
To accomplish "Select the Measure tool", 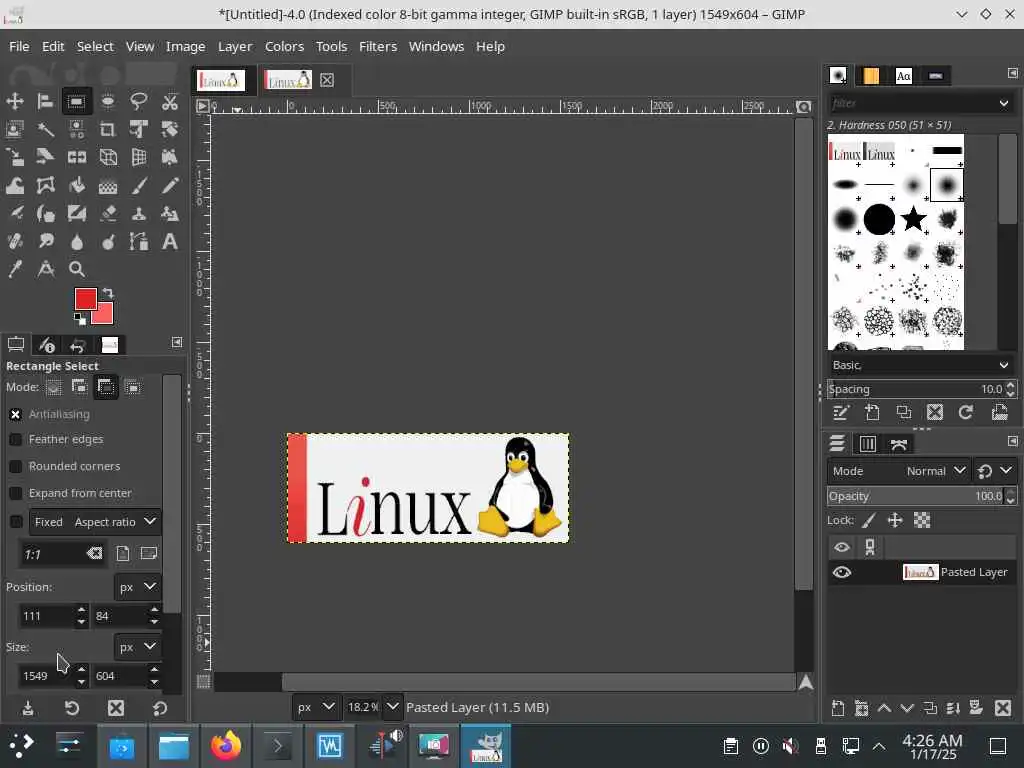I will 45,269.
